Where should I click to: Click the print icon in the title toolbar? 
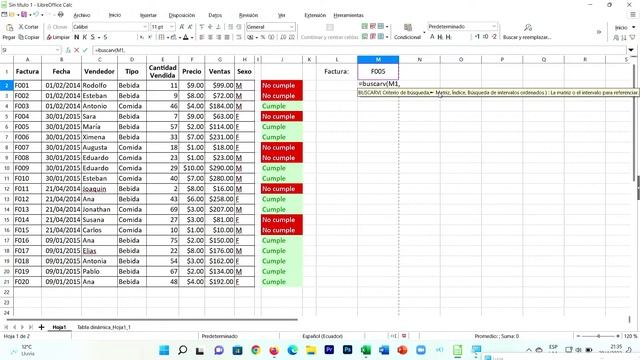(60, 15)
